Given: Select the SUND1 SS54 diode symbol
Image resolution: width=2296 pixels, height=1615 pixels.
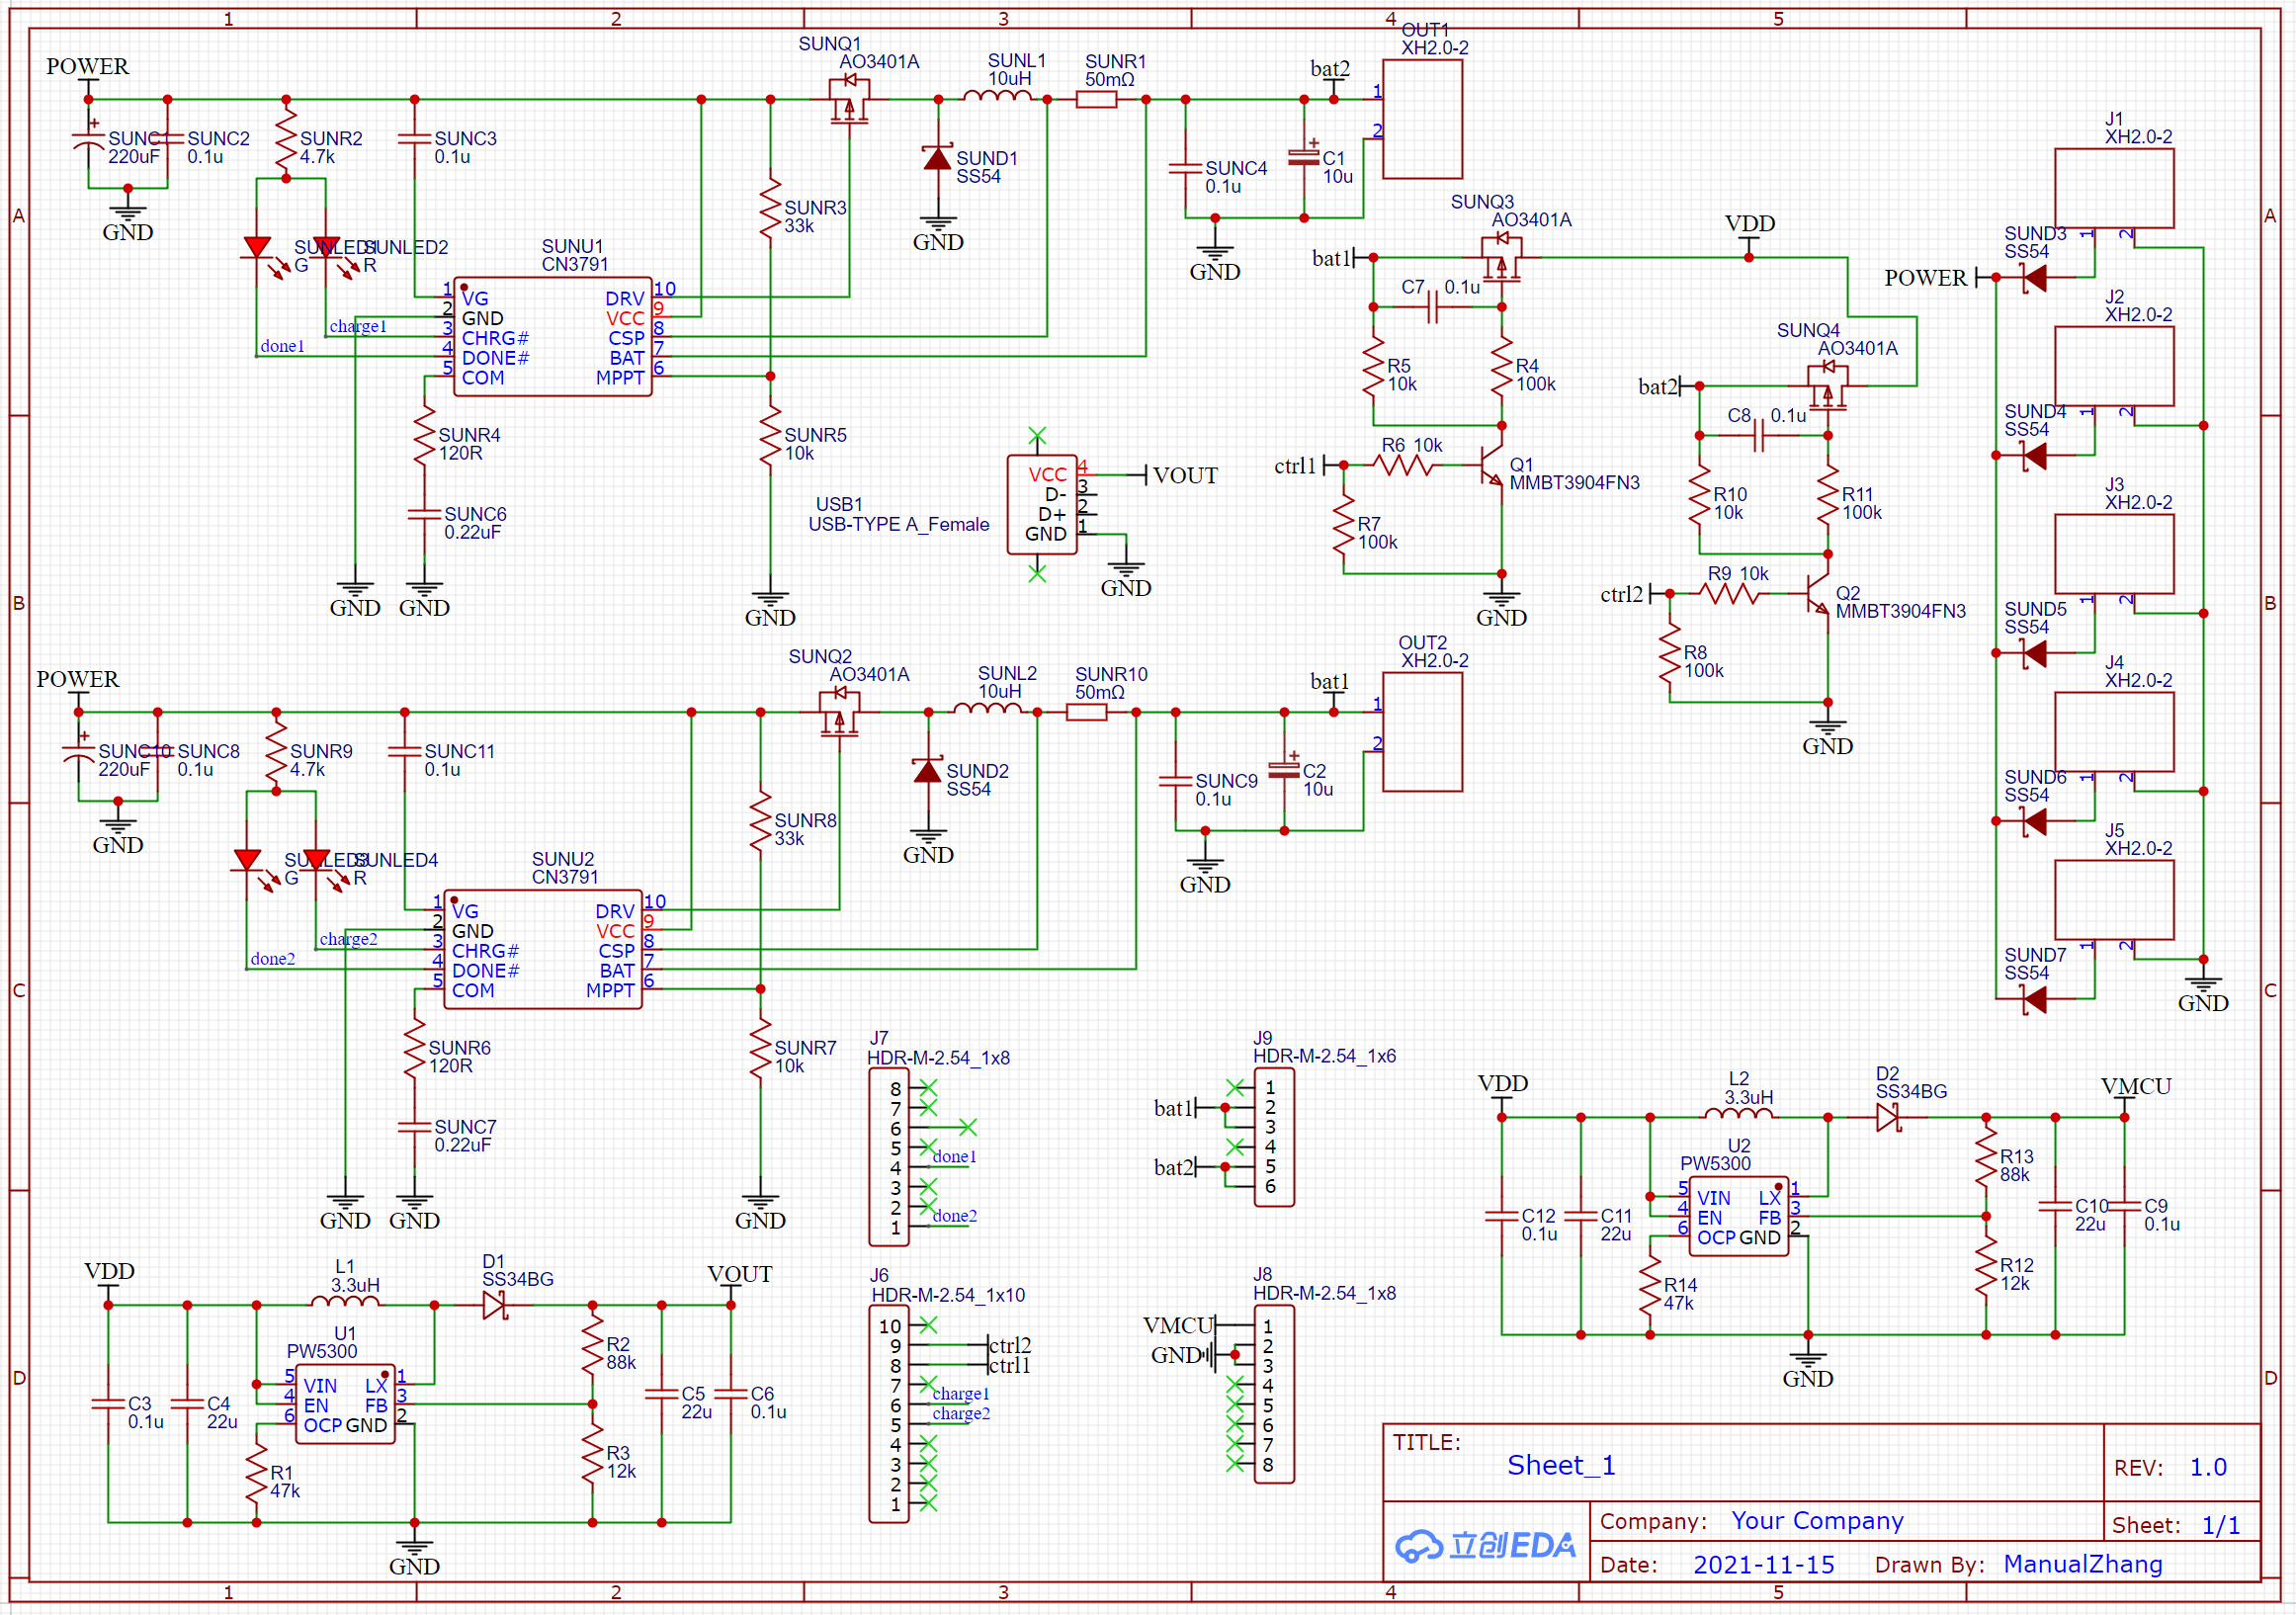Looking at the screenshot, I should pyautogui.click(x=937, y=158).
